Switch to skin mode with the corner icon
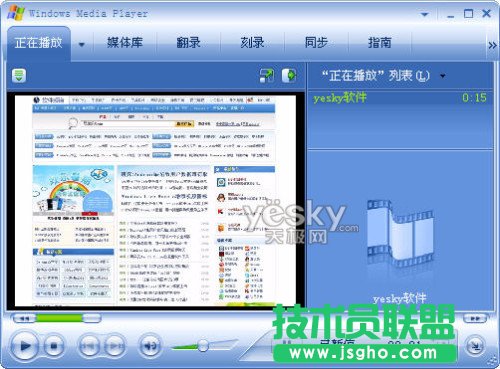 pos(475,347)
